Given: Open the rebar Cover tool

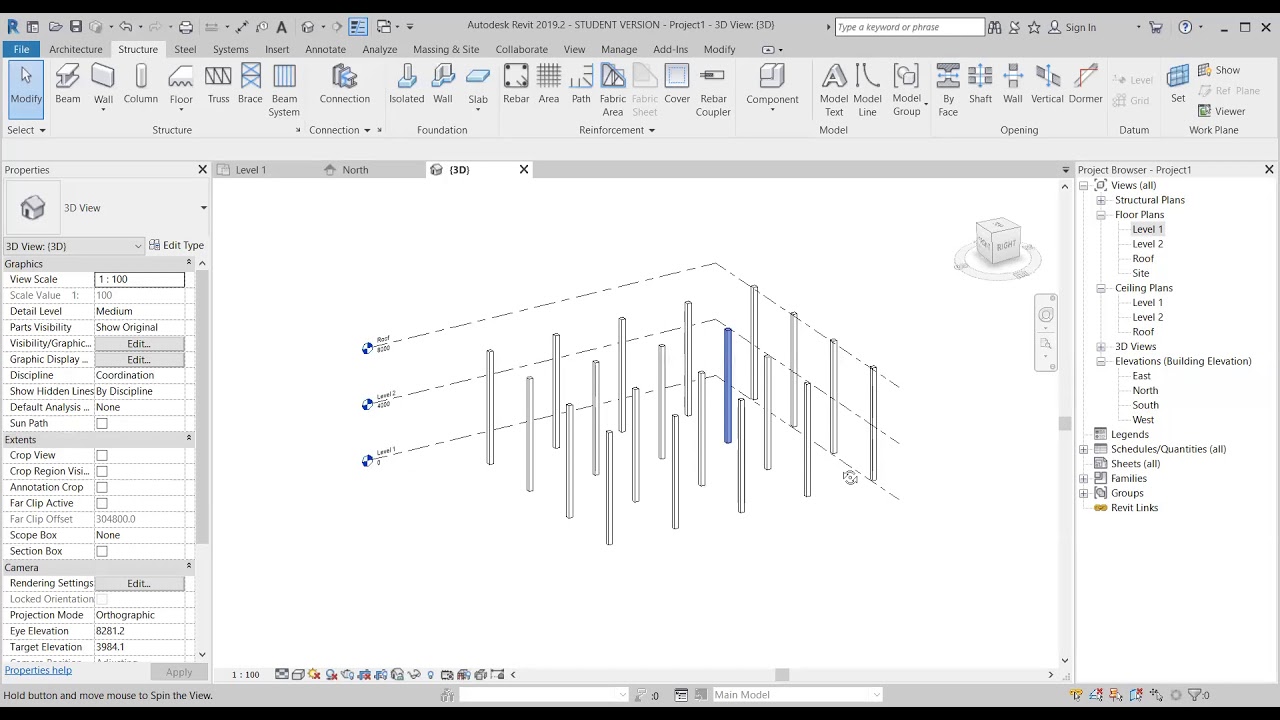Looking at the screenshot, I should click(677, 85).
